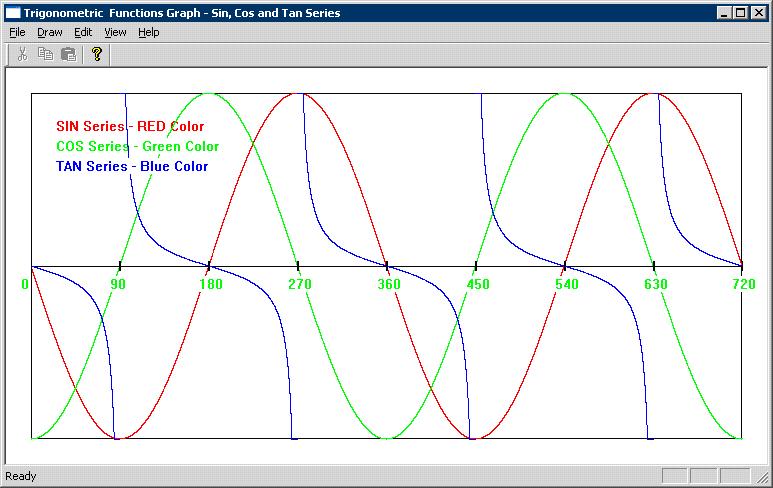Click the TAN Series blue legend label
Viewport: 773px width, 488px height.
(x=132, y=166)
